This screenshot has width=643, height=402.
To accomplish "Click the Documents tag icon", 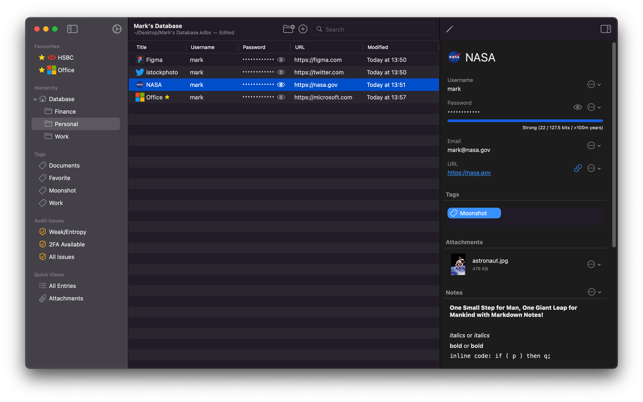I will coord(43,165).
